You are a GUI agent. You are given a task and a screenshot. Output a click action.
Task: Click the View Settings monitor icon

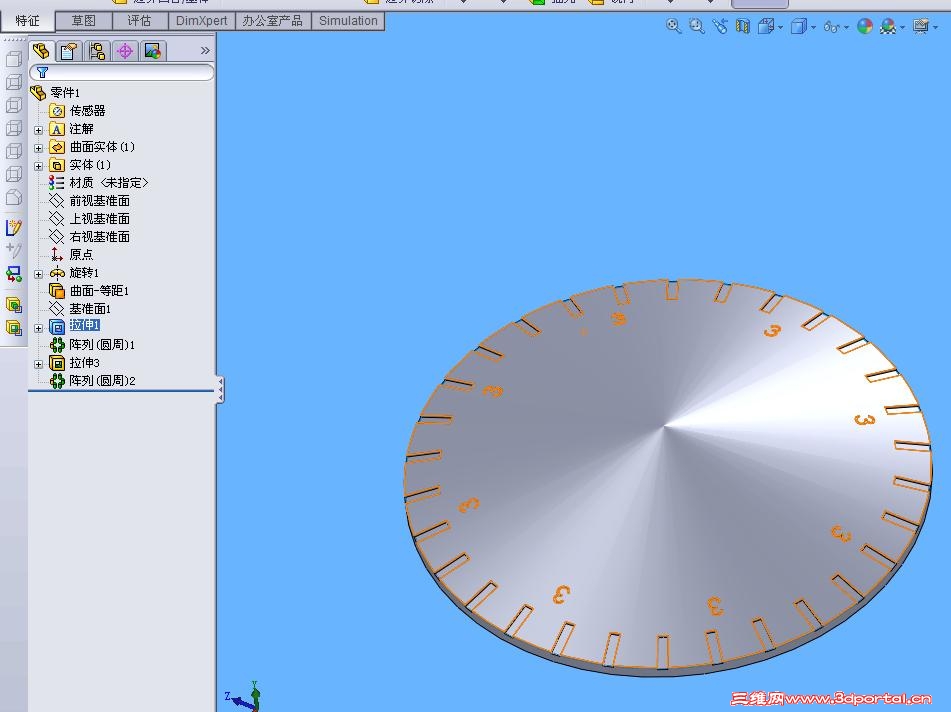pyautogui.click(x=921, y=26)
